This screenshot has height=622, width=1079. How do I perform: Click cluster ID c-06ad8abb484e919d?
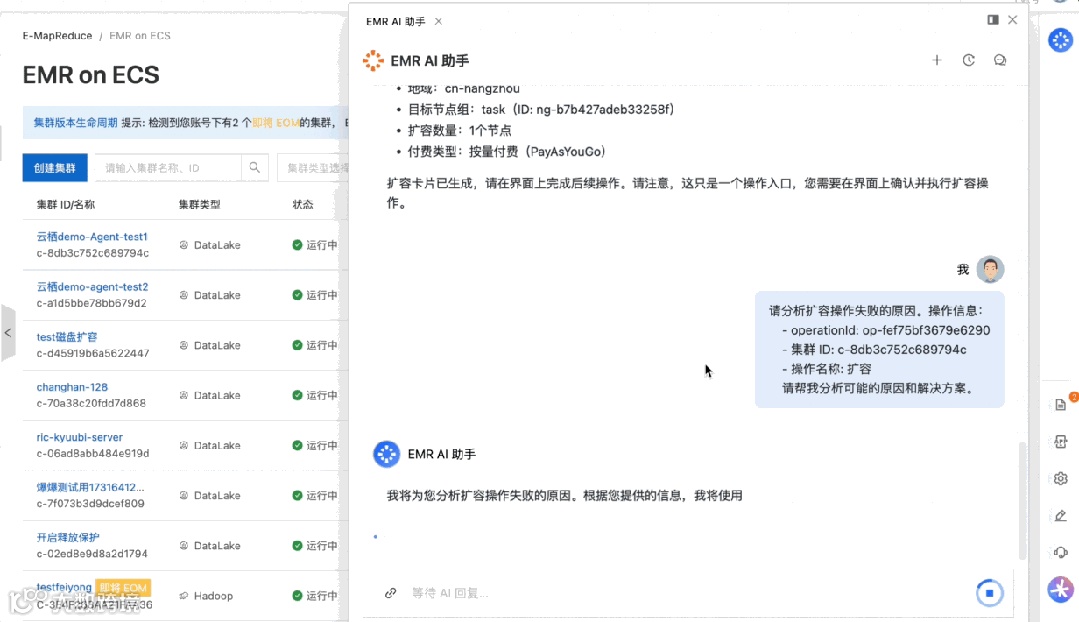93,453
